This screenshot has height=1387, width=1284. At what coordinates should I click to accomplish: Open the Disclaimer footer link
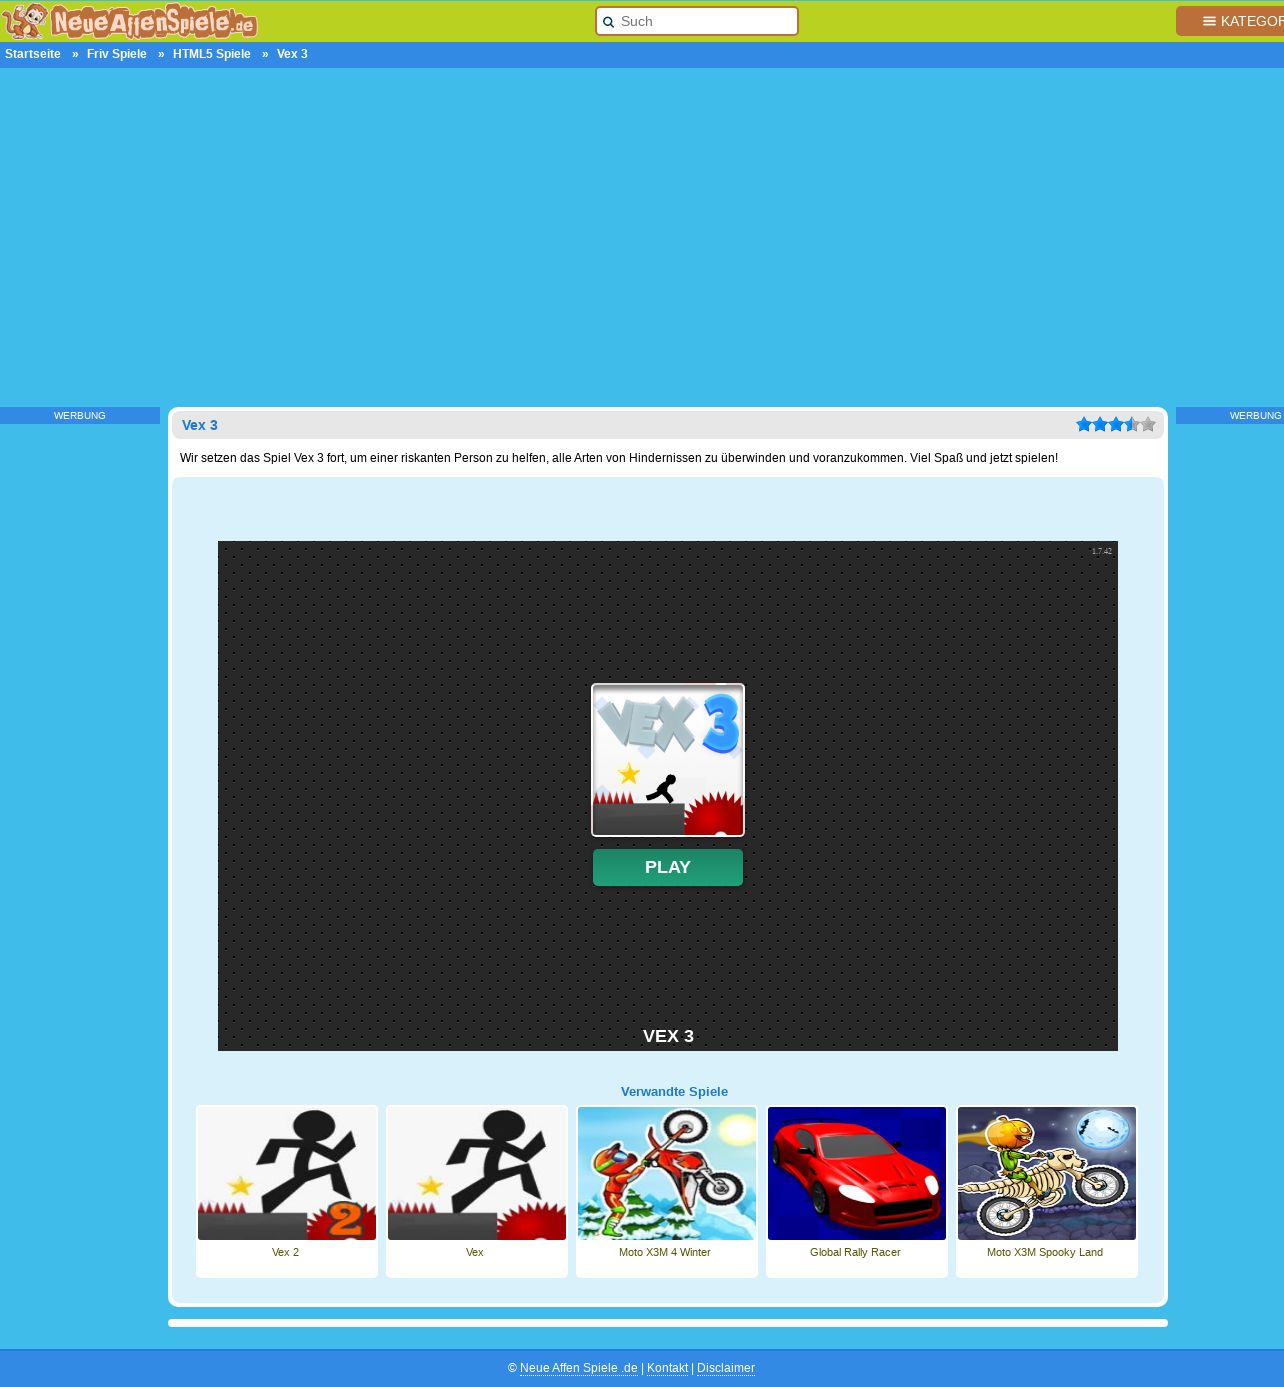(726, 1368)
